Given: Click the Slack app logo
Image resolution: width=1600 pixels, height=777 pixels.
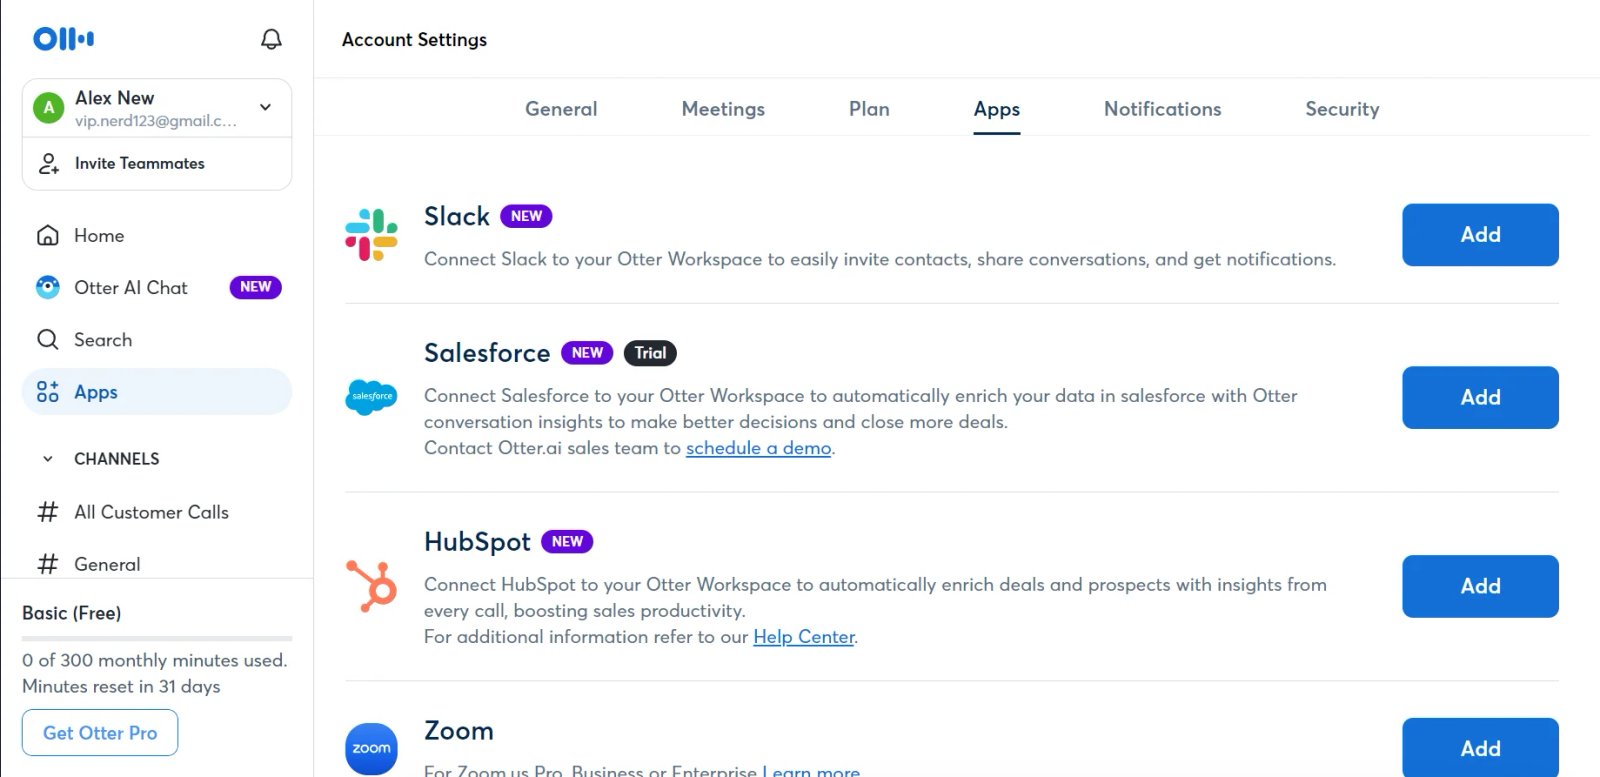Looking at the screenshot, I should point(371,234).
